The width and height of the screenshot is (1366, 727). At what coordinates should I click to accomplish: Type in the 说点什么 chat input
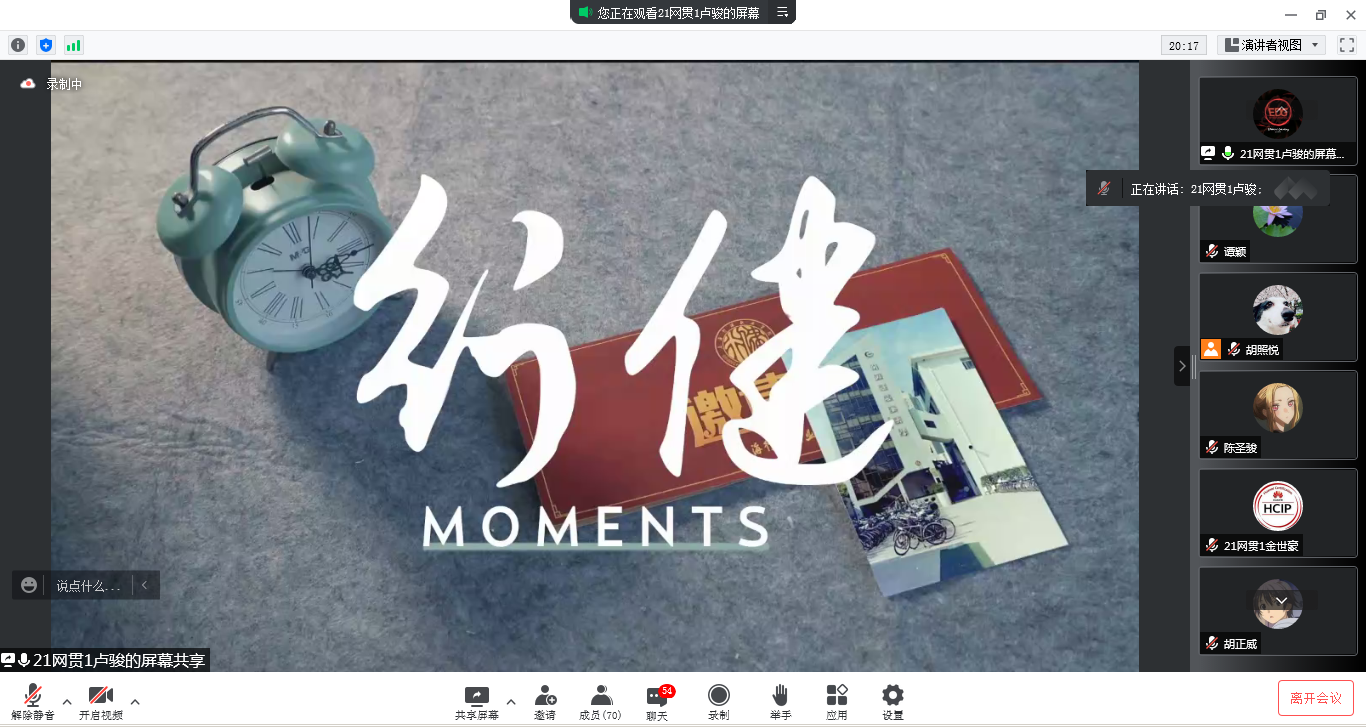(x=88, y=586)
